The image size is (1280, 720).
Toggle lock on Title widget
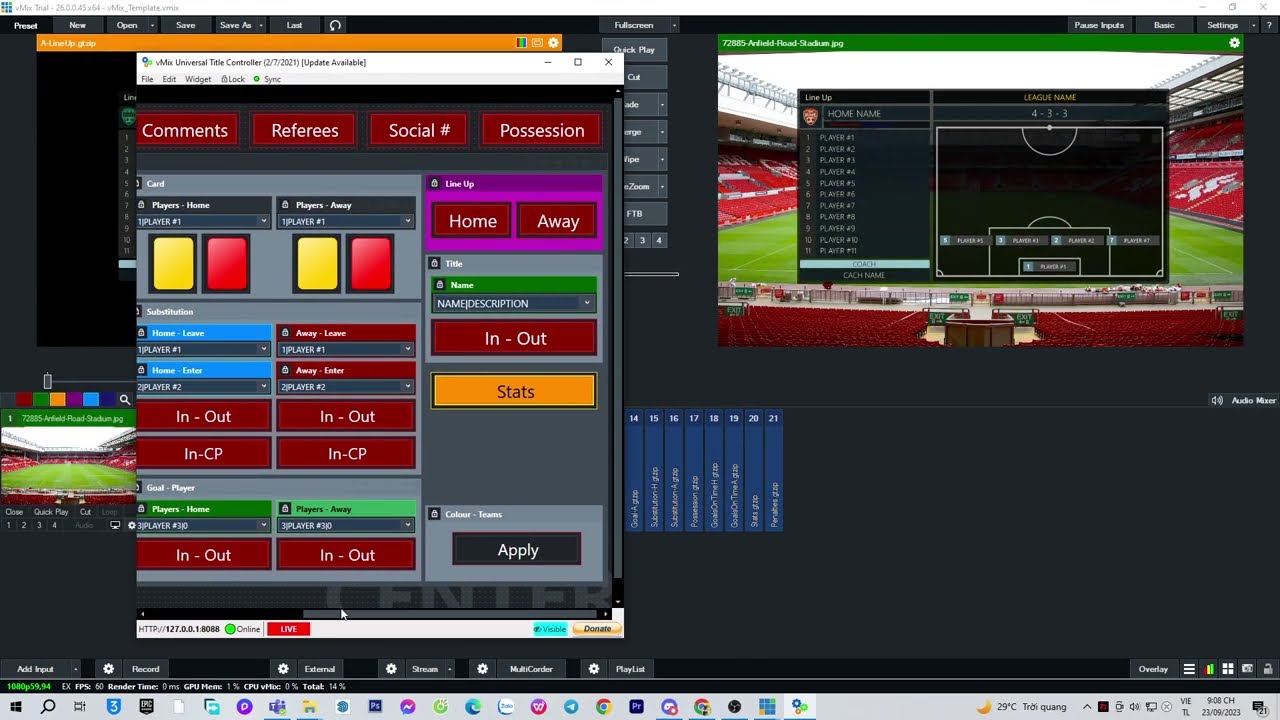tap(434, 264)
